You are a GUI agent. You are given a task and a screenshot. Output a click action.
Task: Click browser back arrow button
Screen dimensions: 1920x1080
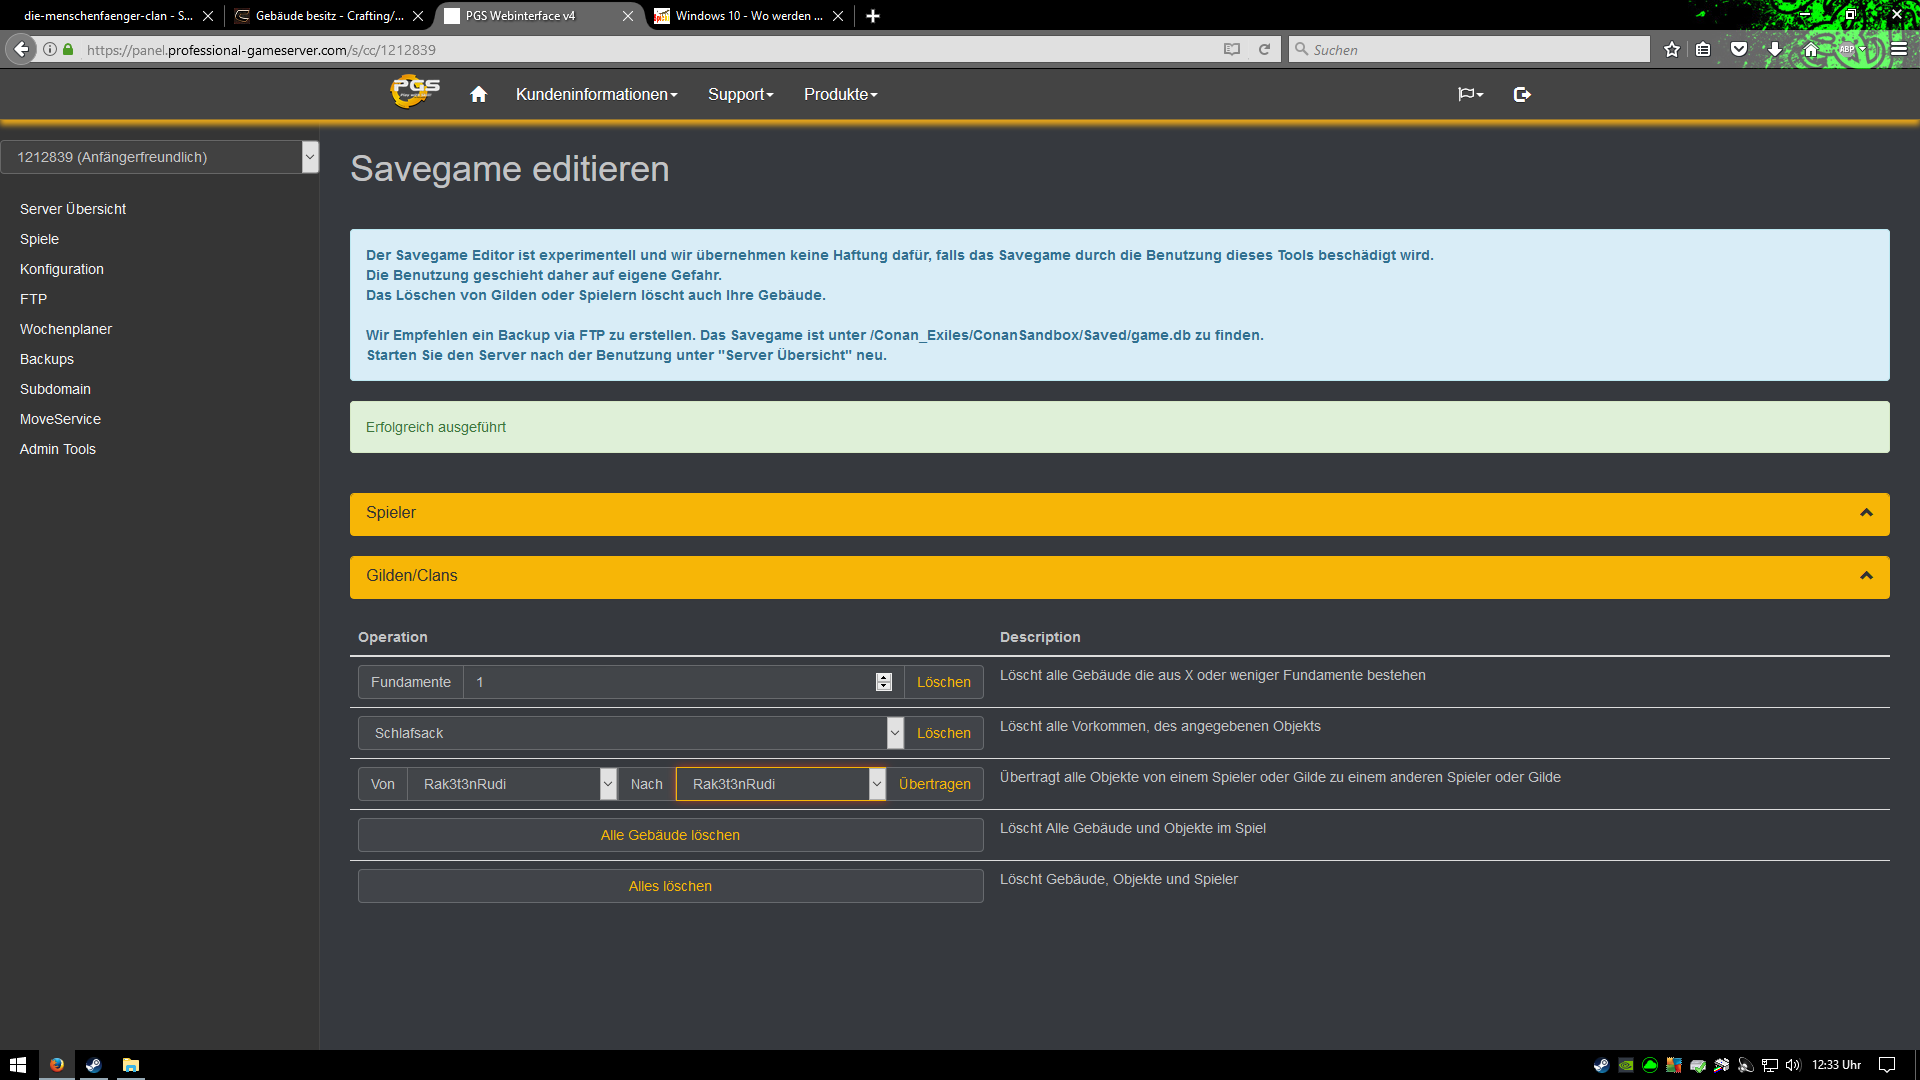pos(21,49)
